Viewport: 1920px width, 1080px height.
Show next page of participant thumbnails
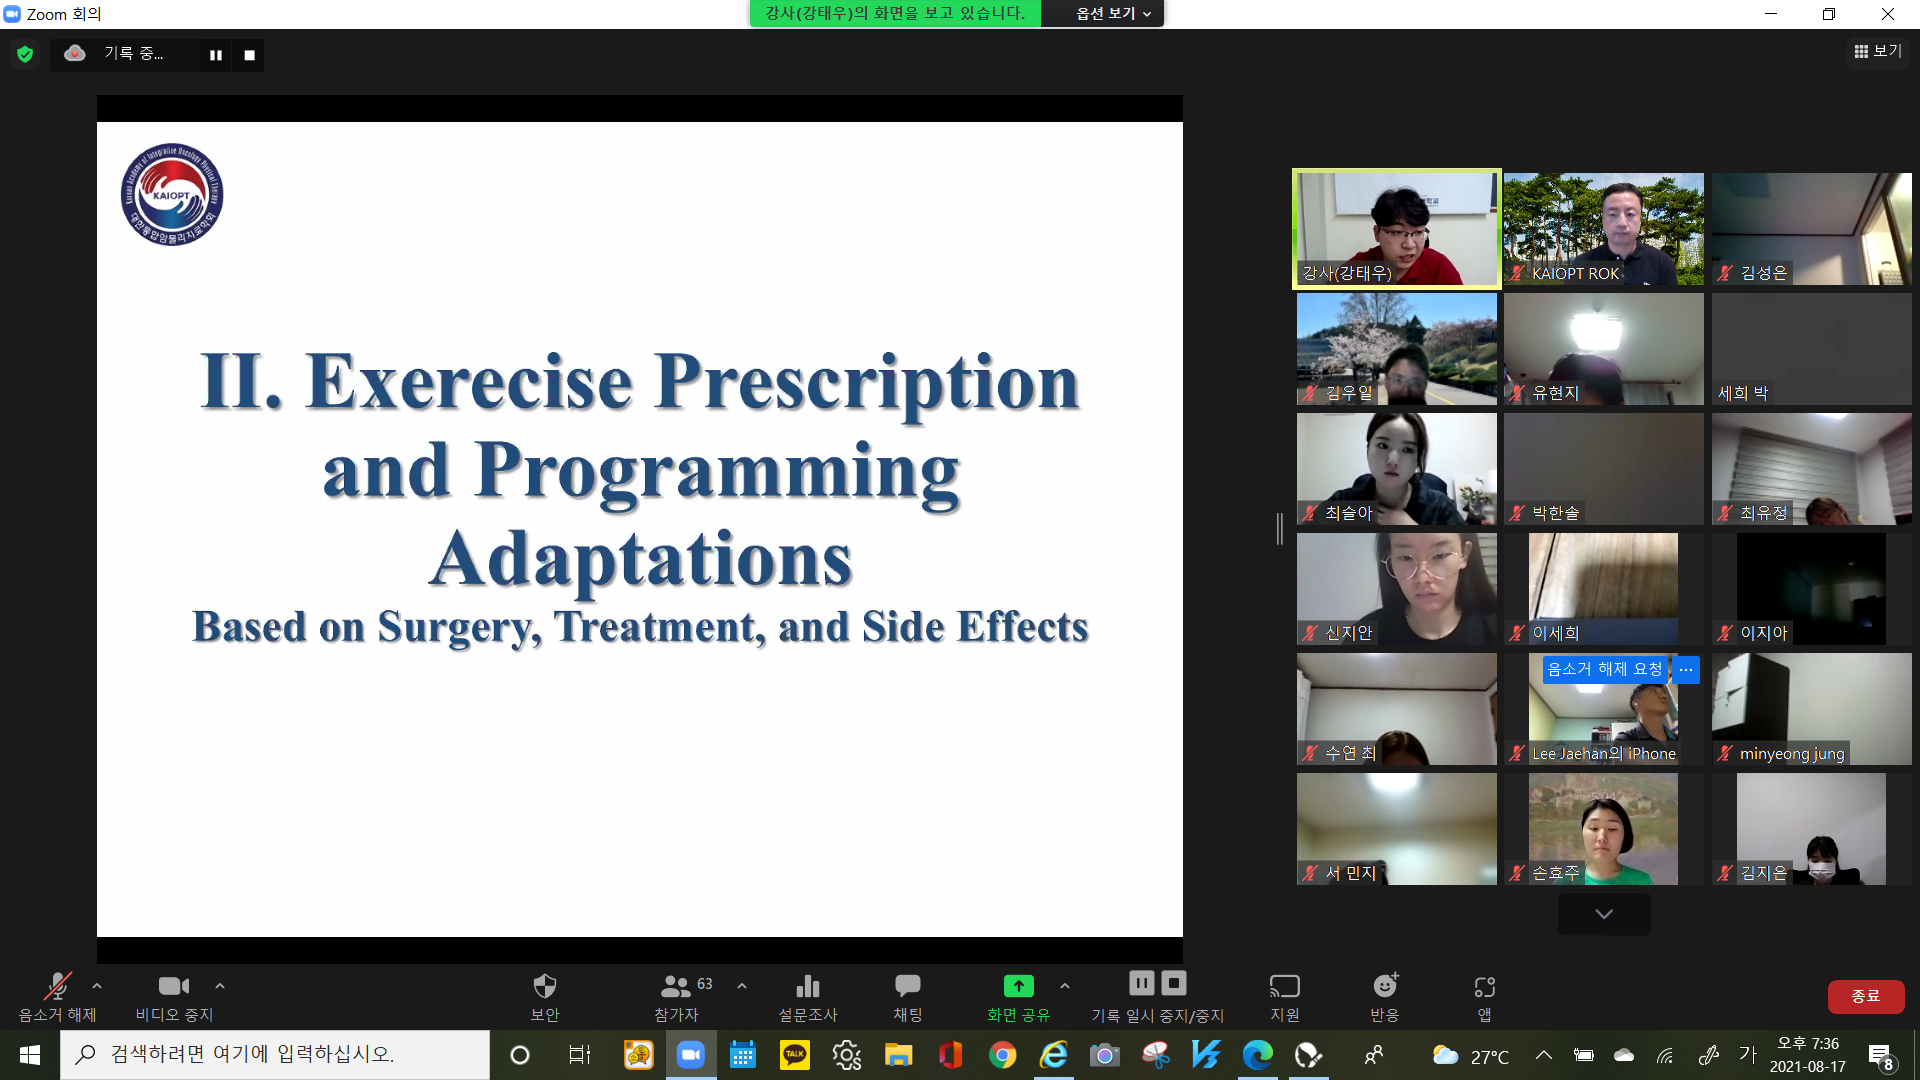(x=1604, y=914)
